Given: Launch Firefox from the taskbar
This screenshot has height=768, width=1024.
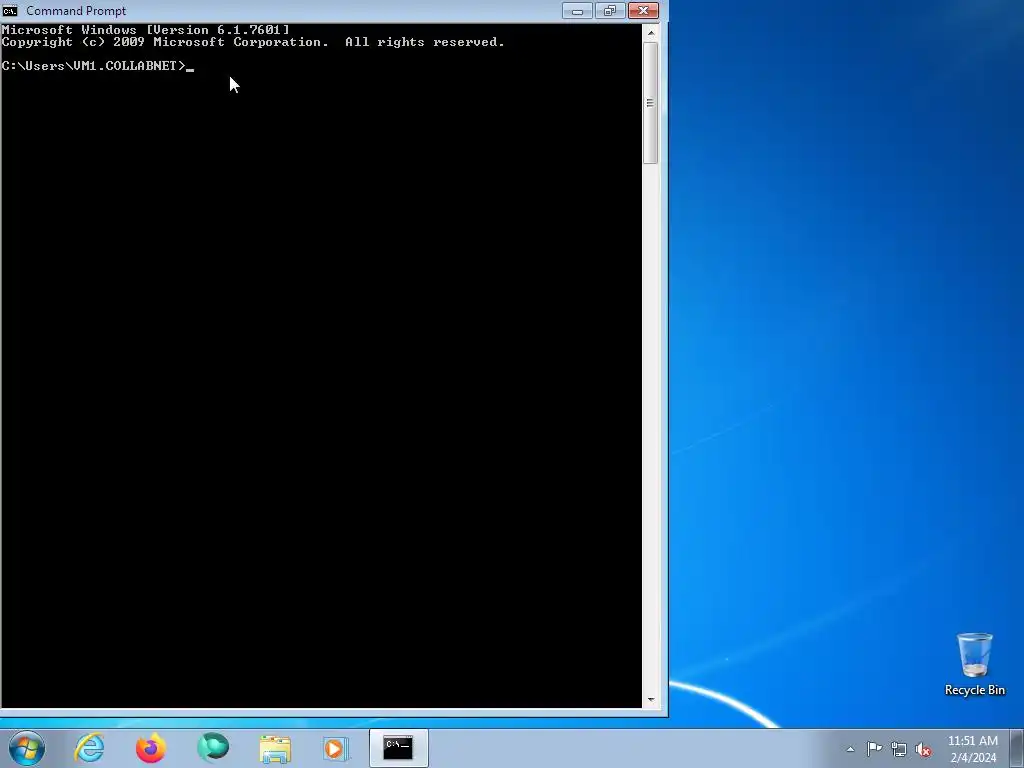Looking at the screenshot, I should tap(151, 748).
